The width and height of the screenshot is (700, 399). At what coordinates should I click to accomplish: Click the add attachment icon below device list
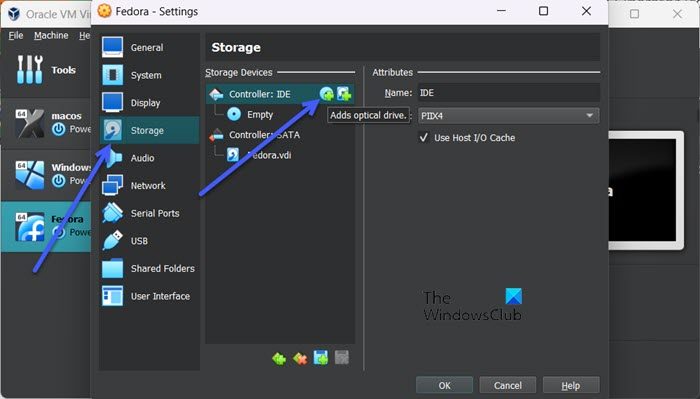coord(321,358)
